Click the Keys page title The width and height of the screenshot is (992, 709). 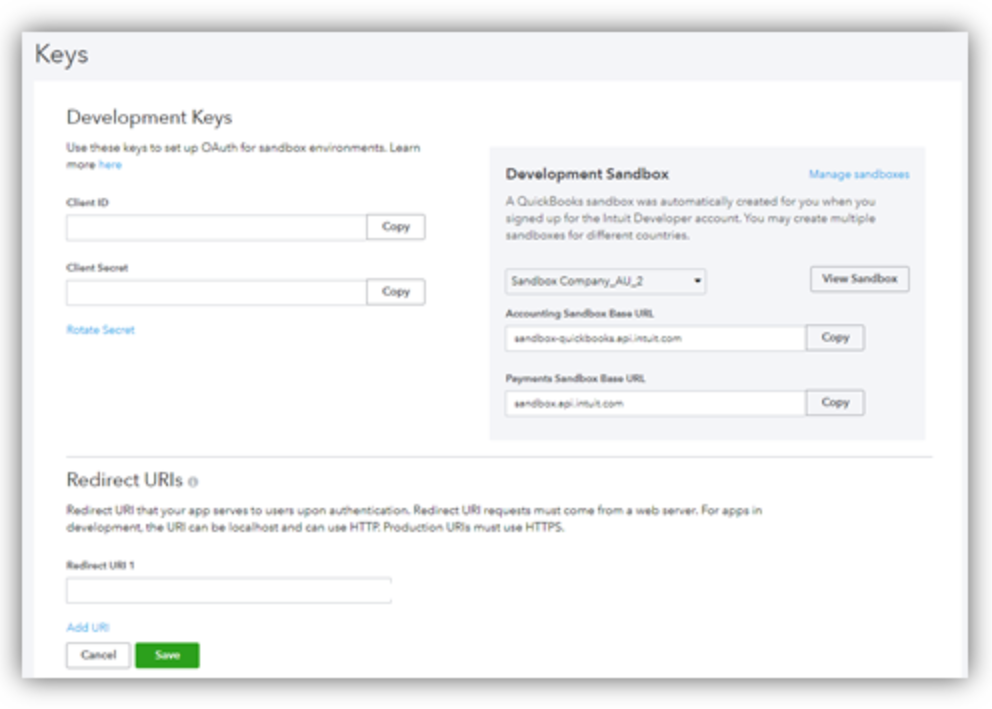[61, 55]
